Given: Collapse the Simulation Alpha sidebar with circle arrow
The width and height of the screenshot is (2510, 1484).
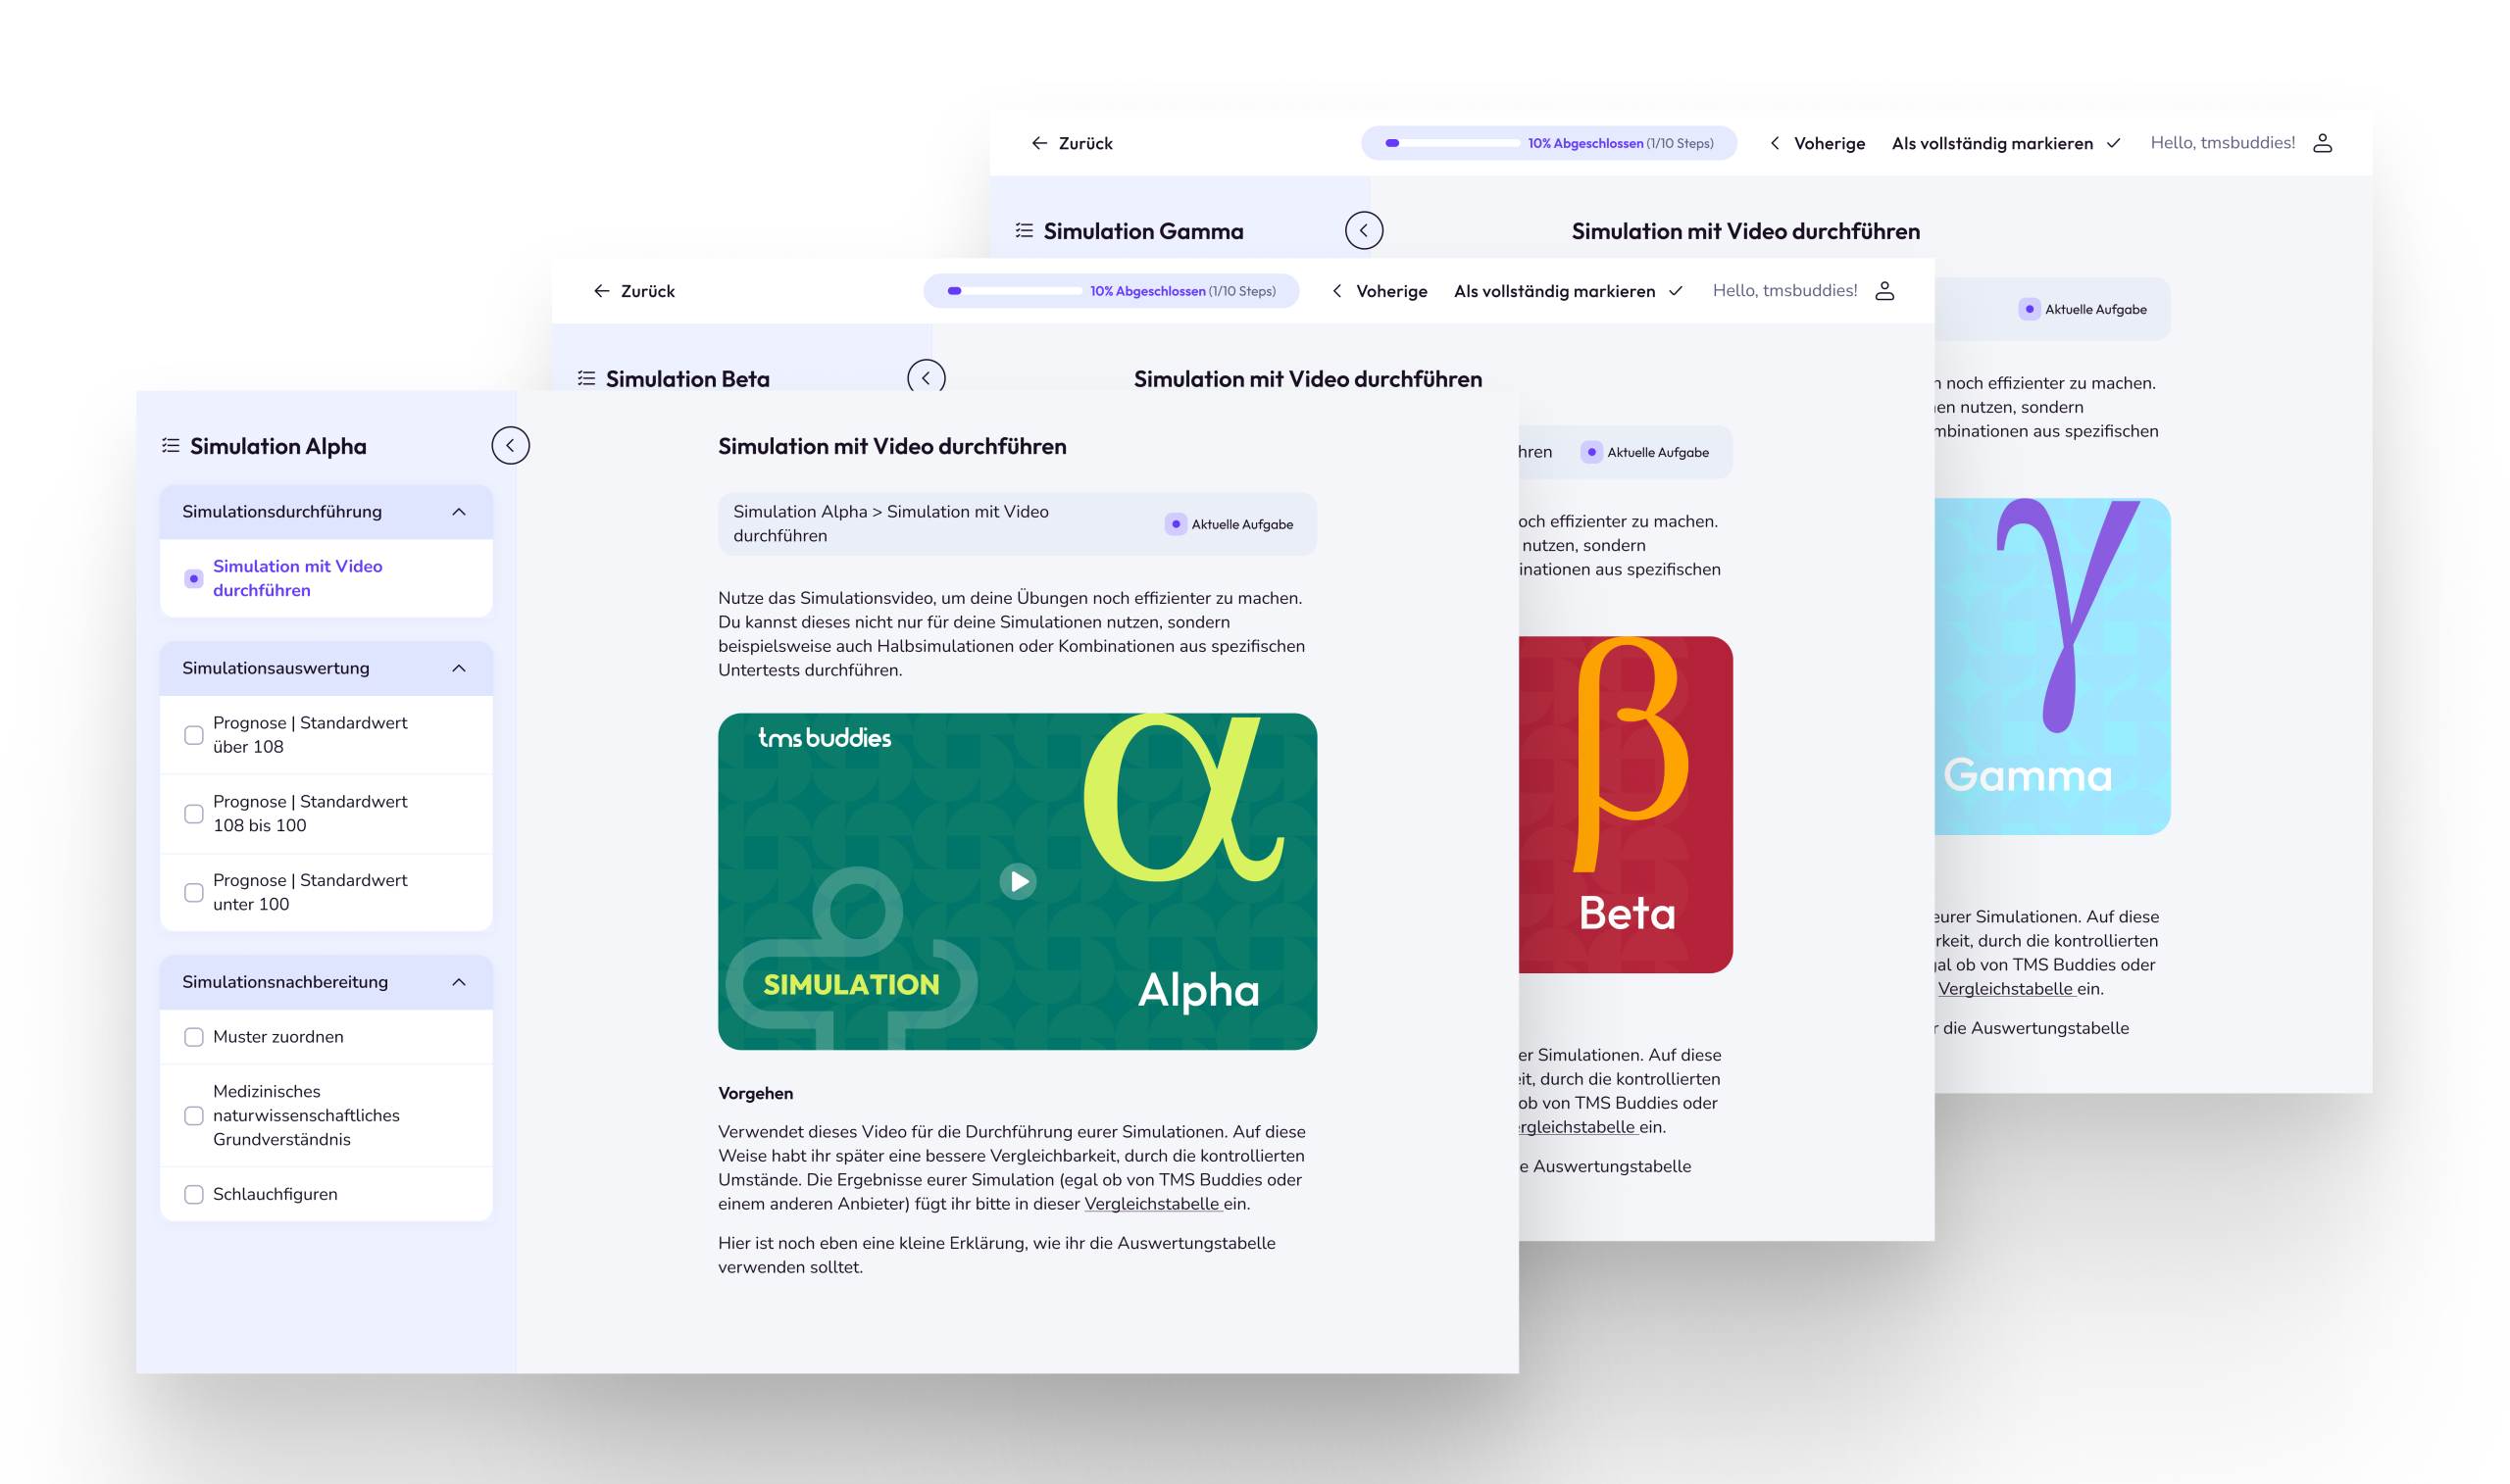Looking at the screenshot, I should tap(510, 446).
